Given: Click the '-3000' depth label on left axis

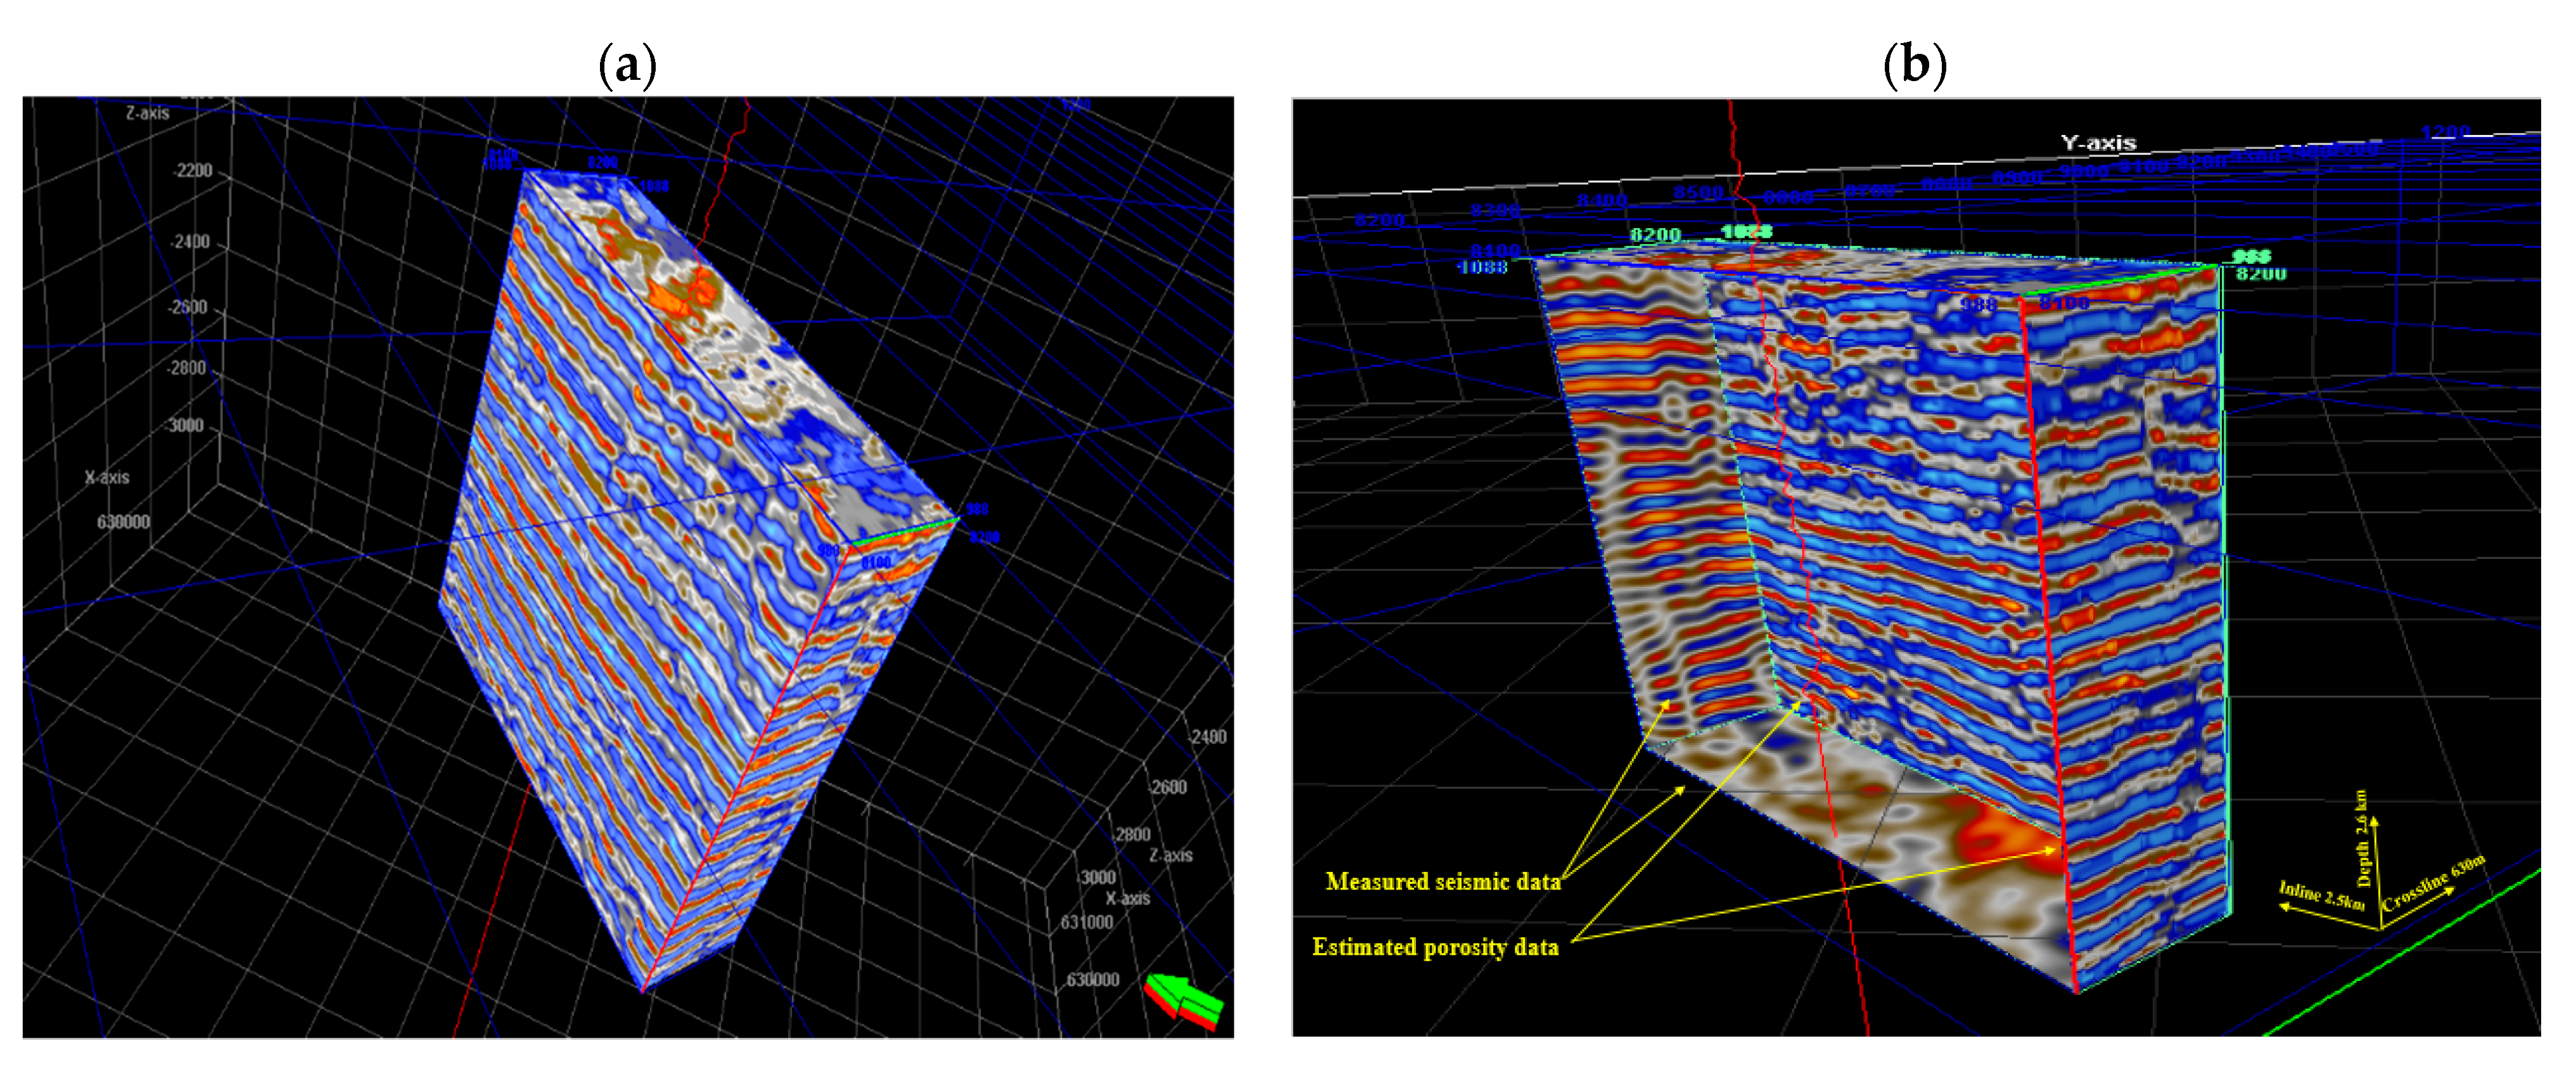Looking at the screenshot, I should (x=184, y=425).
